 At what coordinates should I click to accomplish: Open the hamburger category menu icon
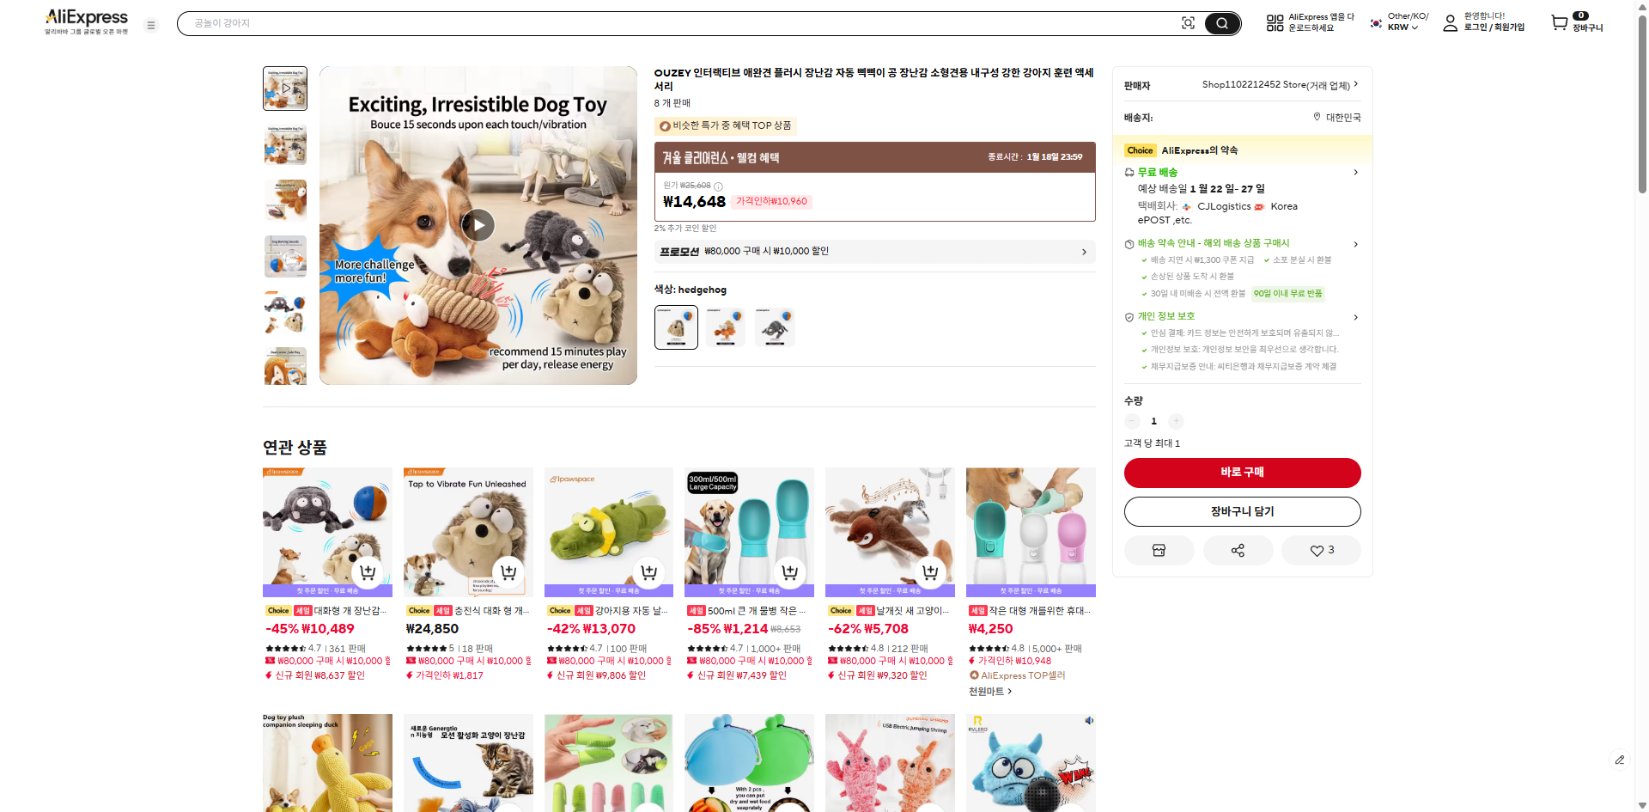pos(151,25)
